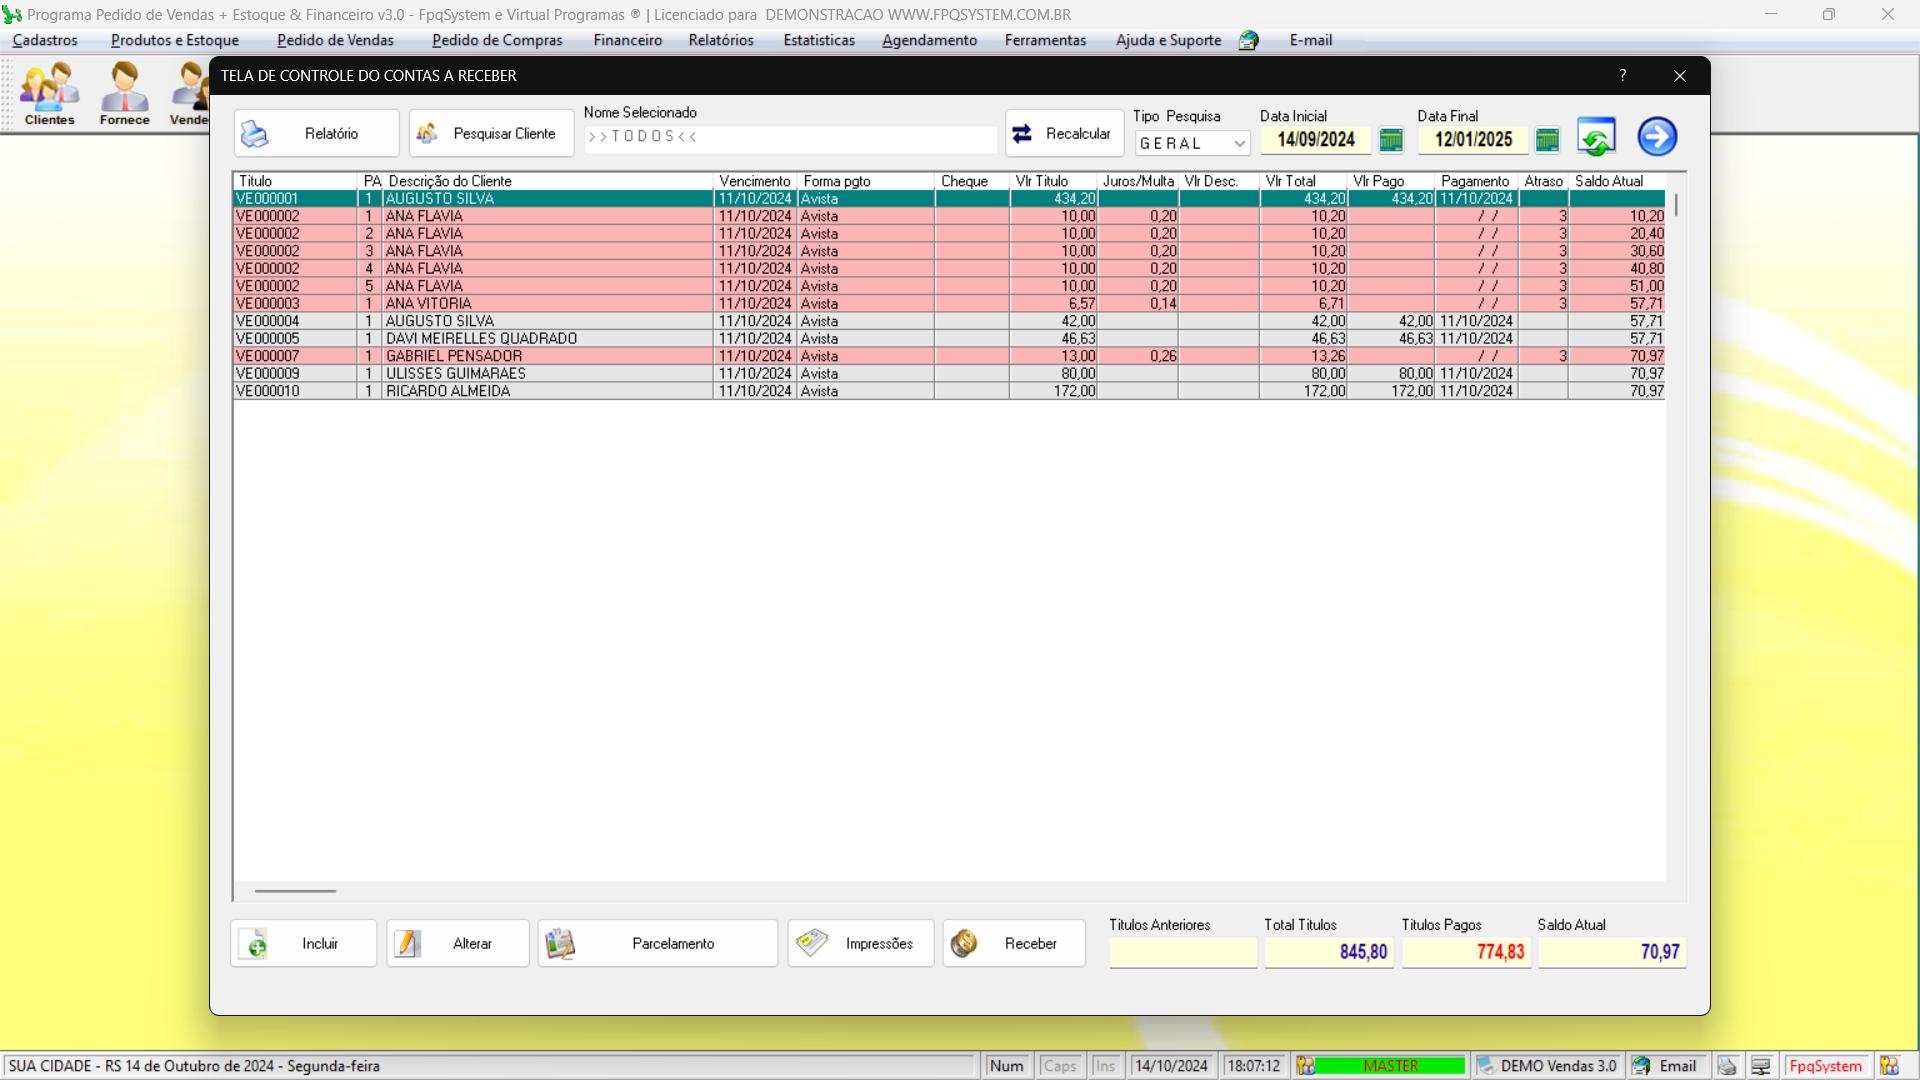Select row VE000004 AUGUSTO SILVA
This screenshot has height=1080, width=1920.
(949, 322)
